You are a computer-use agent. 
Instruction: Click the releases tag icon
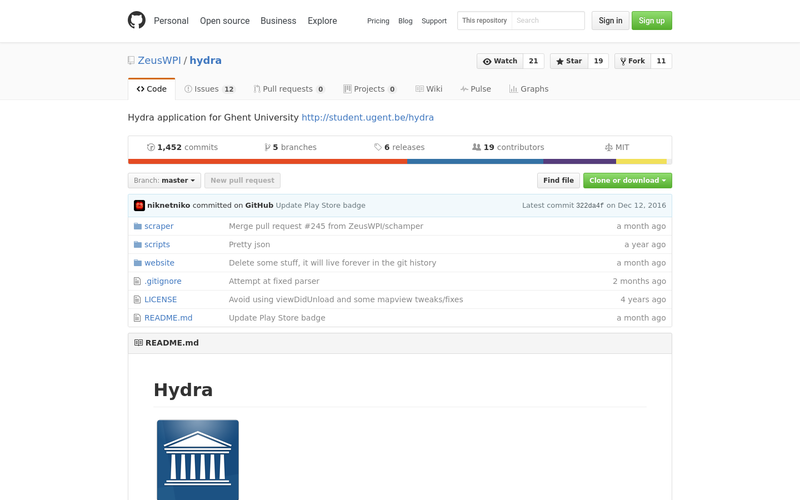pyautogui.click(x=378, y=147)
